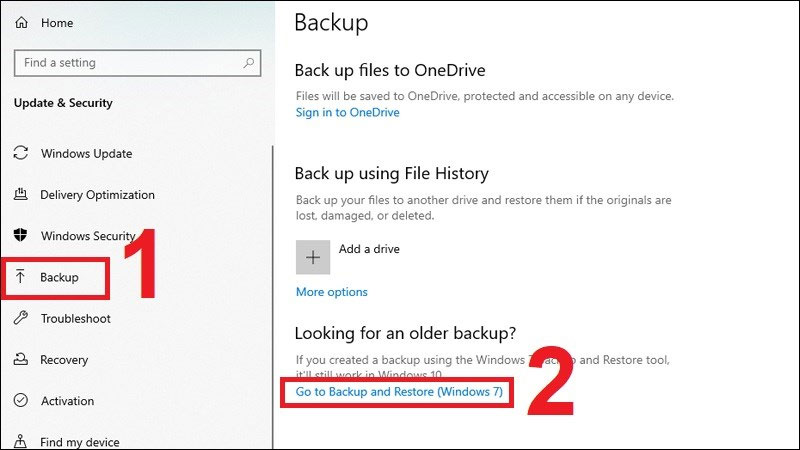Open Go to Backup and Restore (Windows 7)
Image resolution: width=800 pixels, height=450 pixels.
(x=399, y=392)
